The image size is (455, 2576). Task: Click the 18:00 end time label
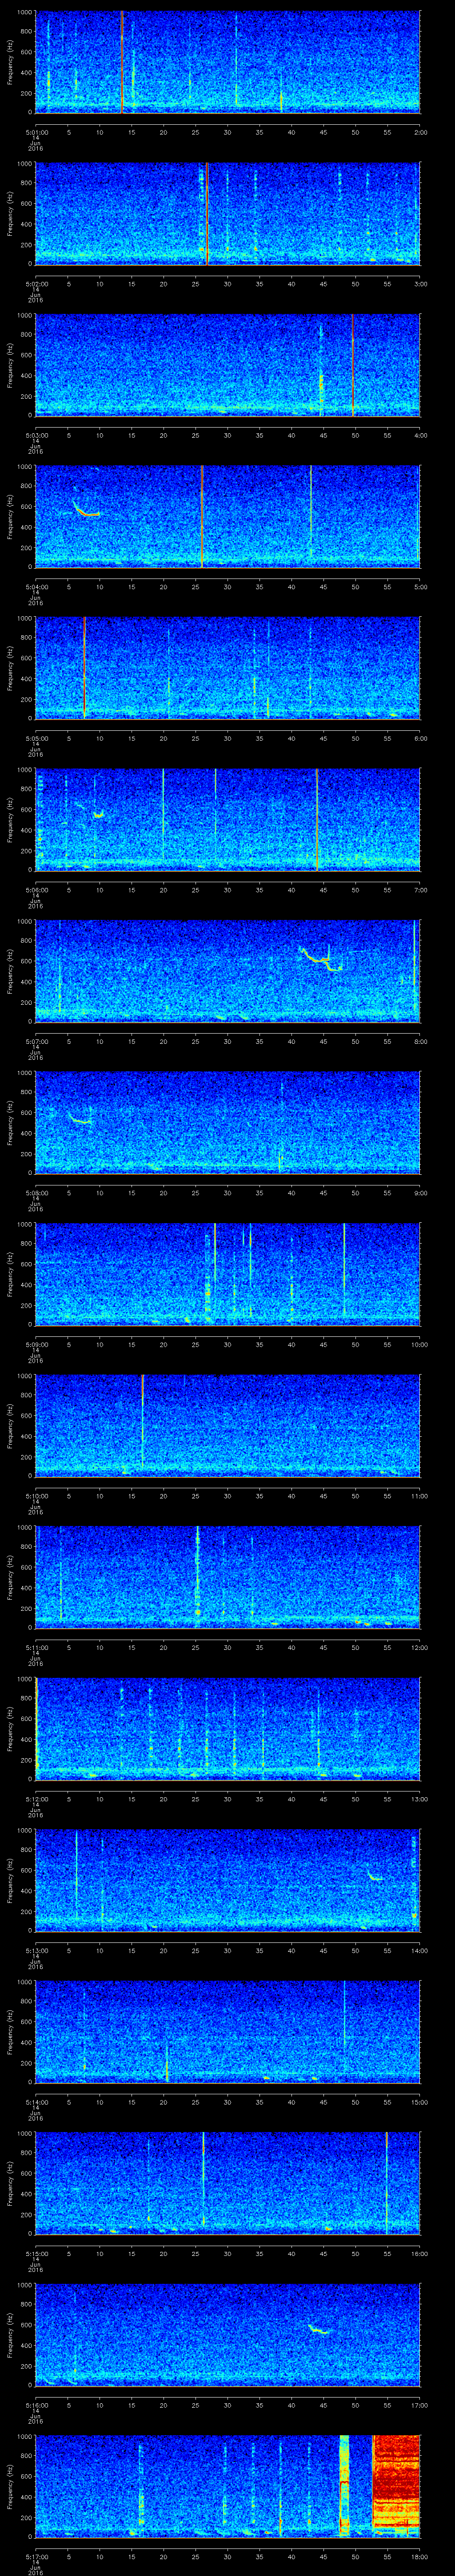tap(419, 2556)
